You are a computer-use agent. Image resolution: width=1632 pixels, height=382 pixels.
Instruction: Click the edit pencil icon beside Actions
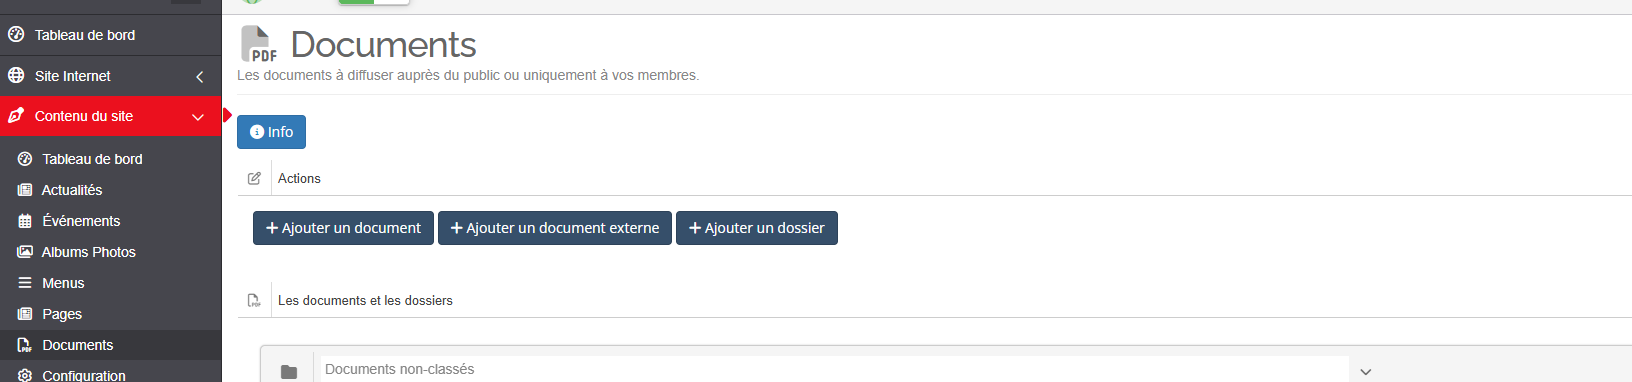[x=254, y=178]
